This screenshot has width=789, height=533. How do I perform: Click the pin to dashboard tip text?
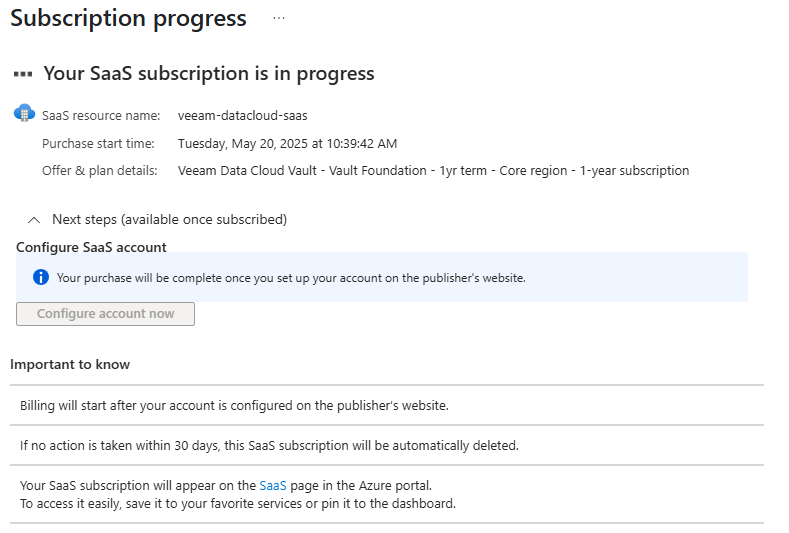238,504
